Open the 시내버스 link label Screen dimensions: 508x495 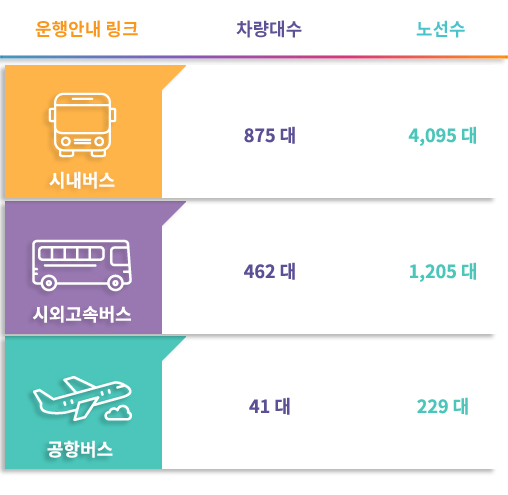point(82,181)
